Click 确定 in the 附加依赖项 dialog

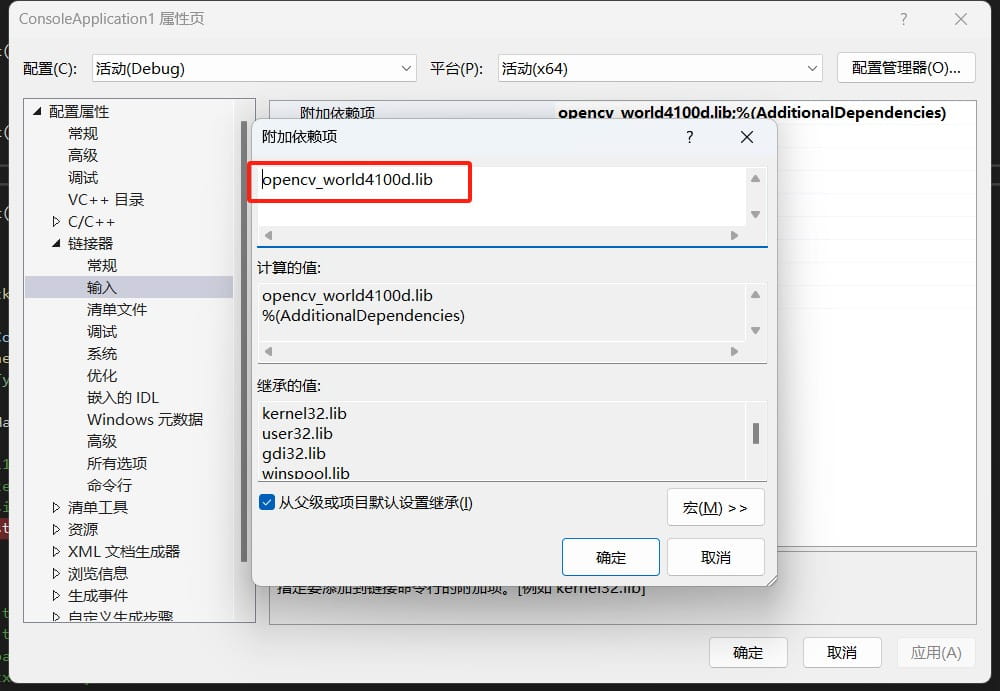point(610,557)
